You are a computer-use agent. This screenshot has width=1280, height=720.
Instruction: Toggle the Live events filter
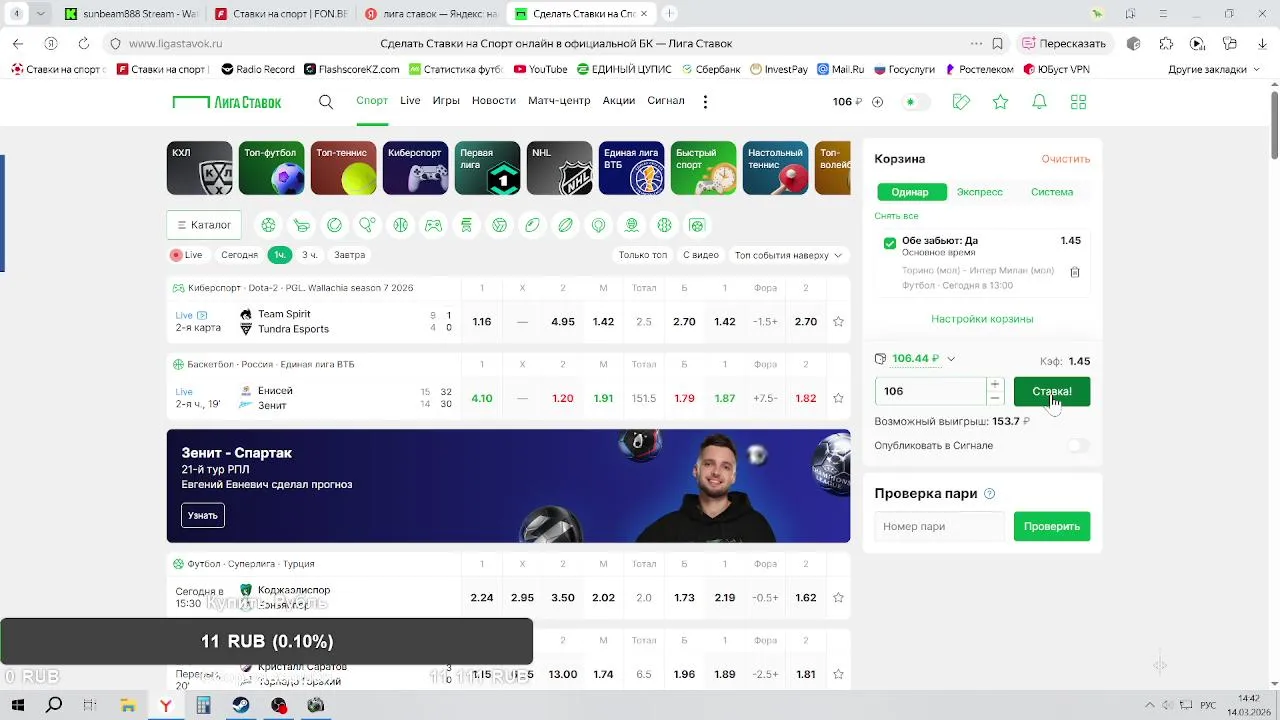pos(186,255)
